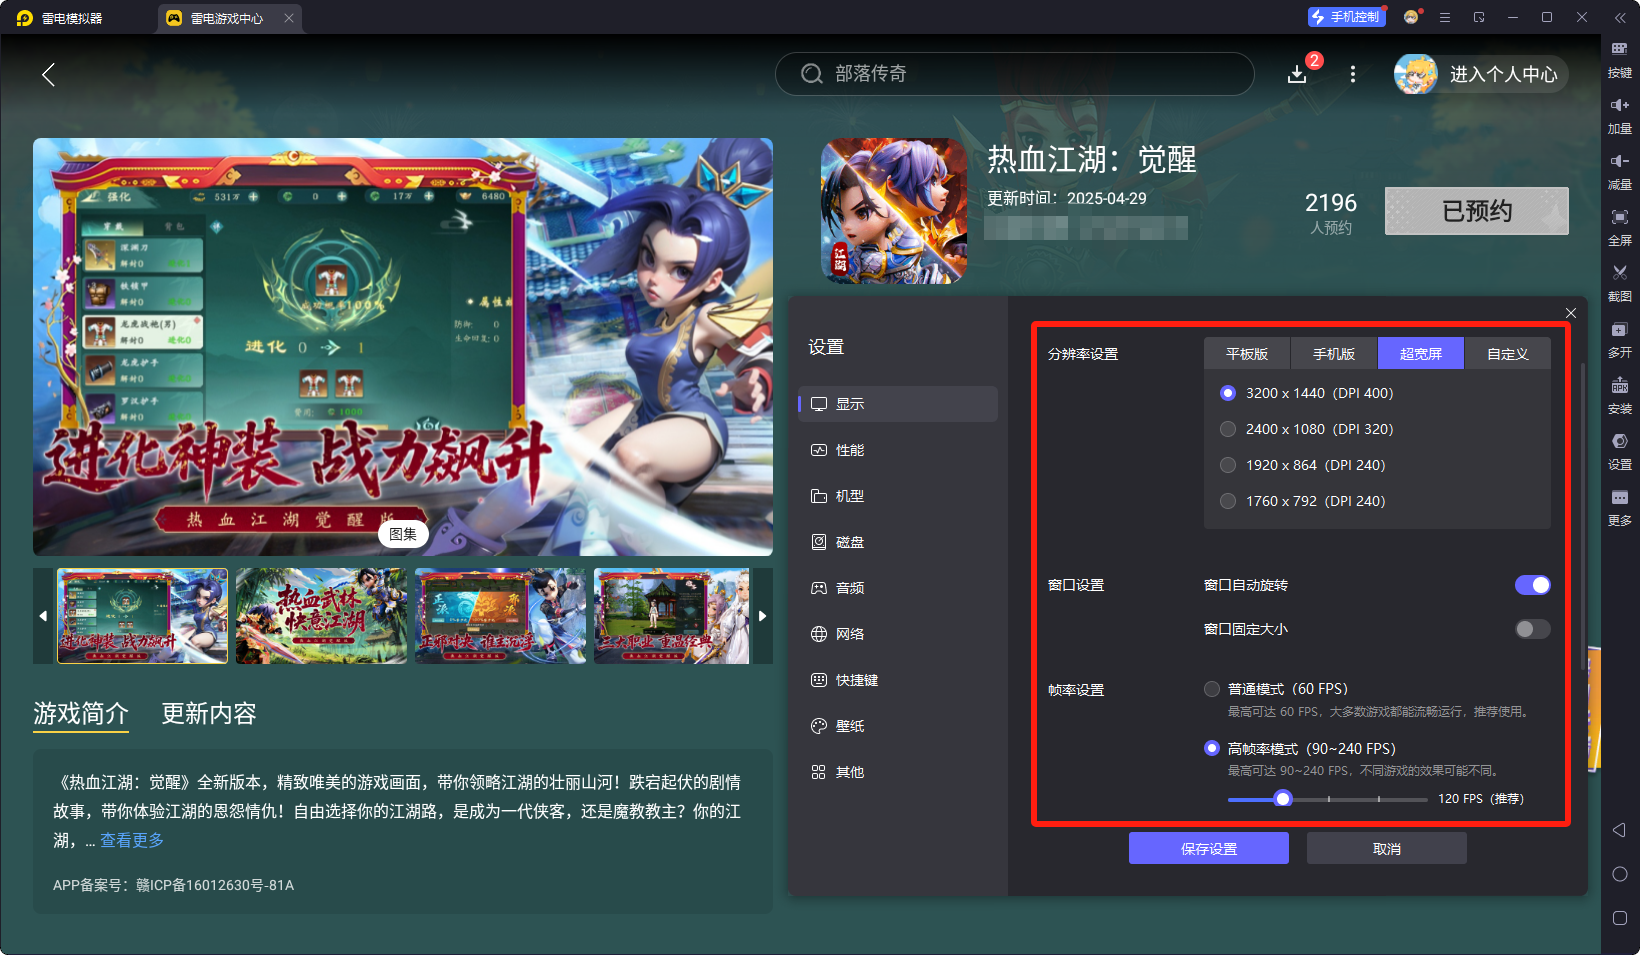Select the 热血武林 快意江湖 thumbnail
The height and width of the screenshot is (955, 1640).
point(321,616)
